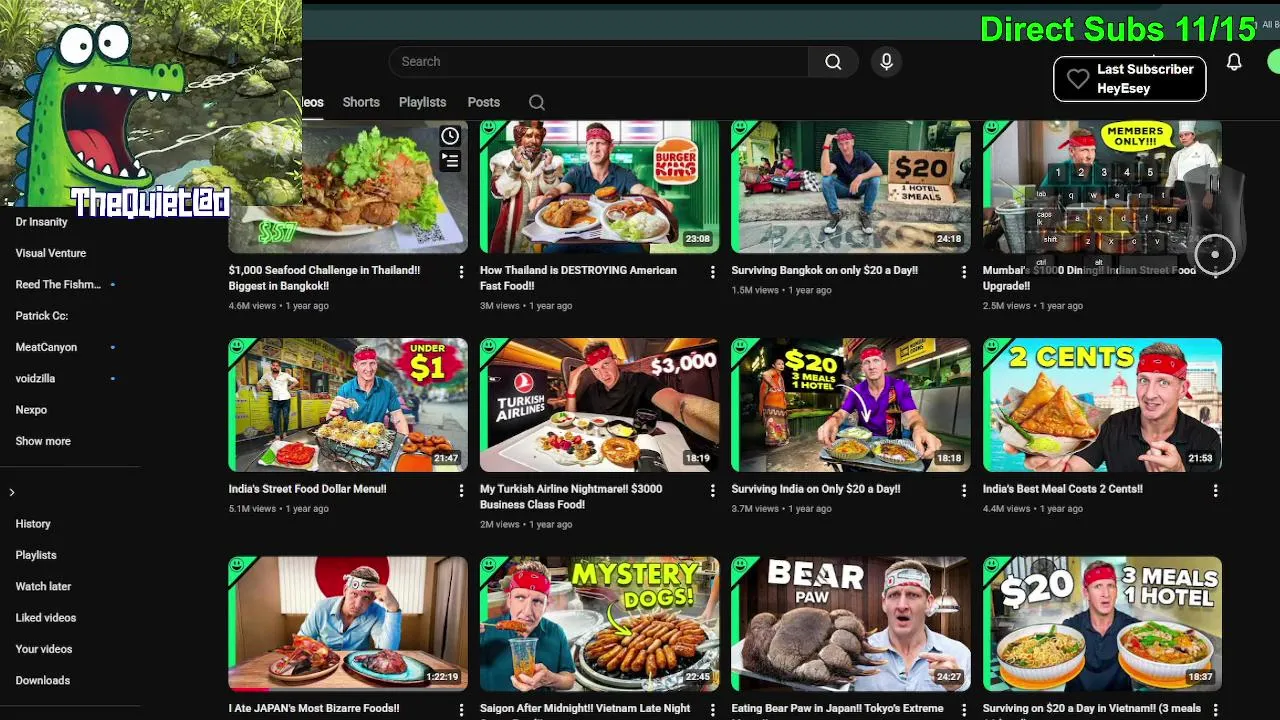The height and width of the screenshot is (720, 1280).
Task: Open Downloads in the sidebar
Action: tap(43, 680)
